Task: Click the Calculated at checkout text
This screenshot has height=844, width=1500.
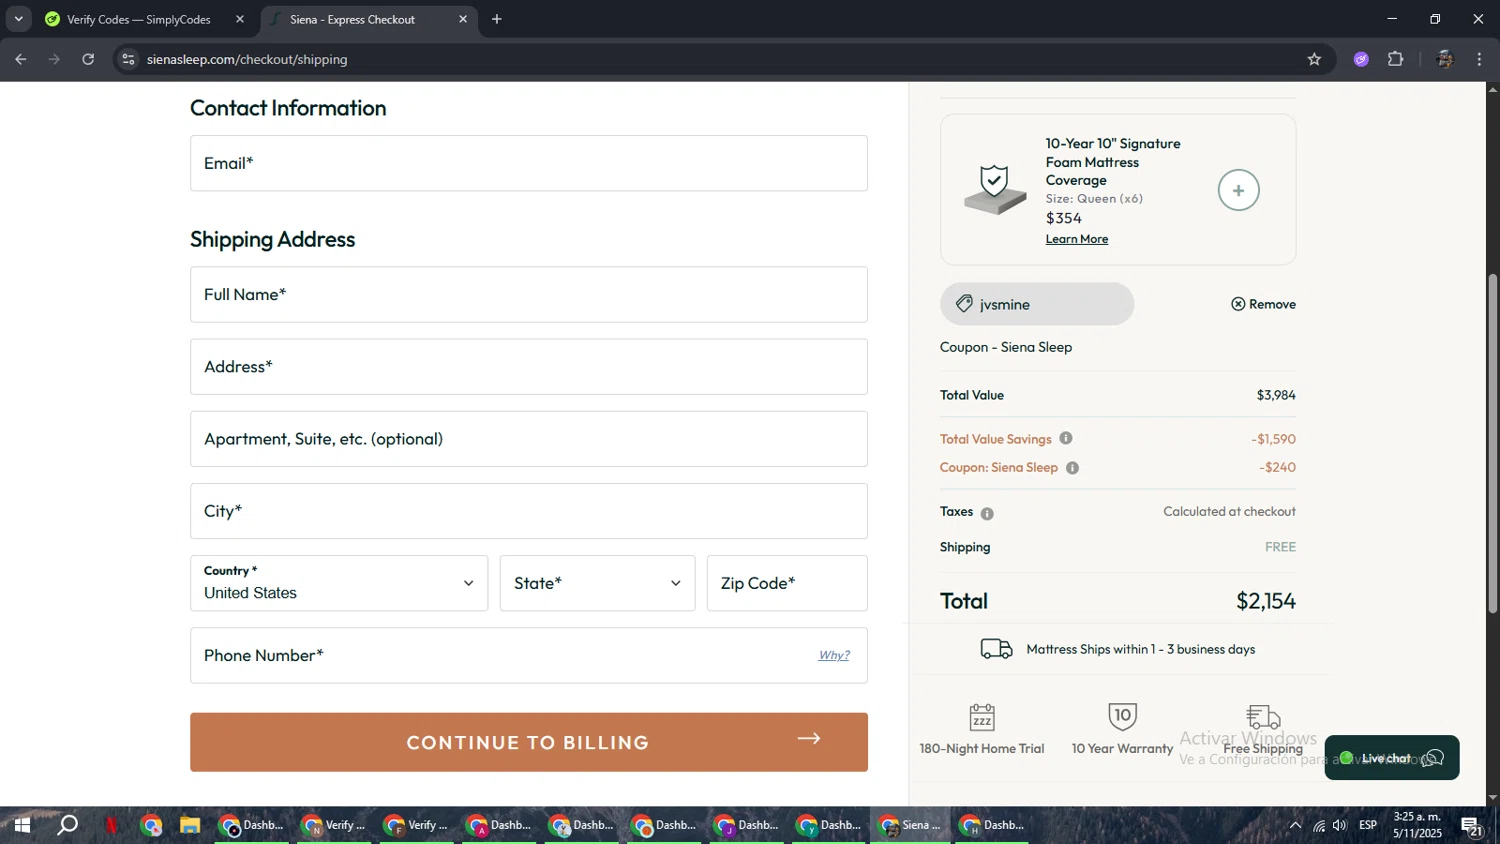Action: (1229, 511)
